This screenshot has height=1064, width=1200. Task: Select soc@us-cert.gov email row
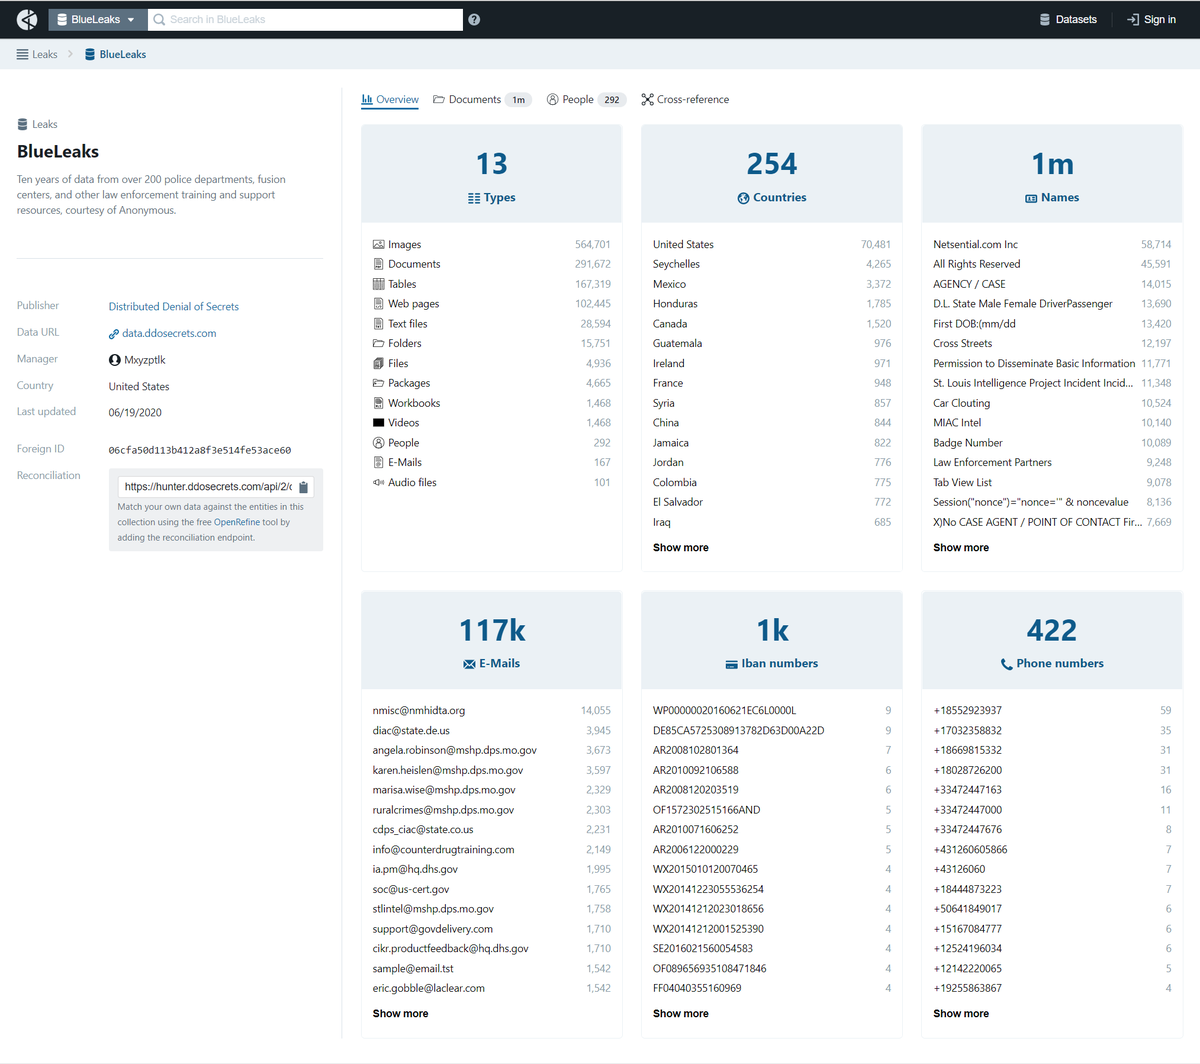[x=492, y=889]
